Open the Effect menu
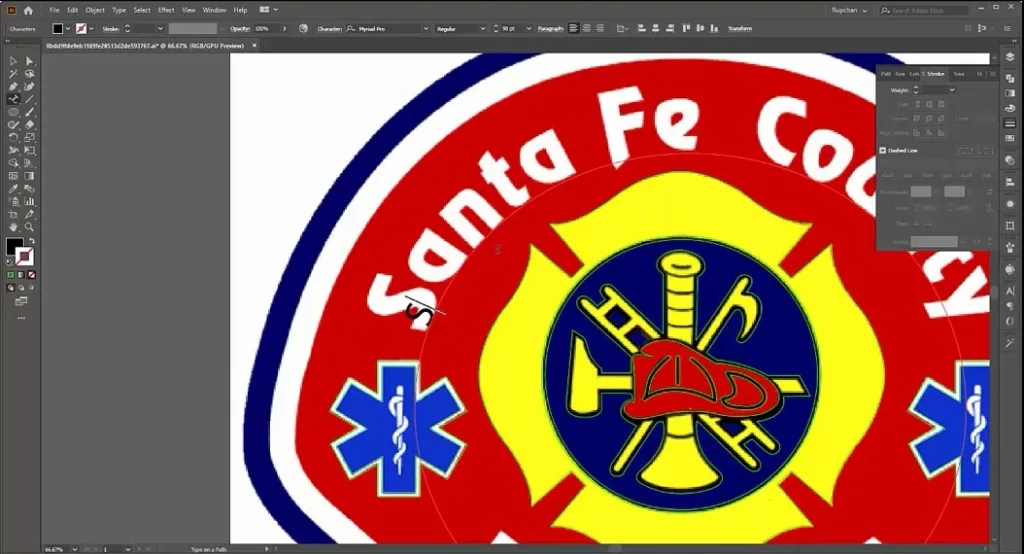 click(166, 10)
